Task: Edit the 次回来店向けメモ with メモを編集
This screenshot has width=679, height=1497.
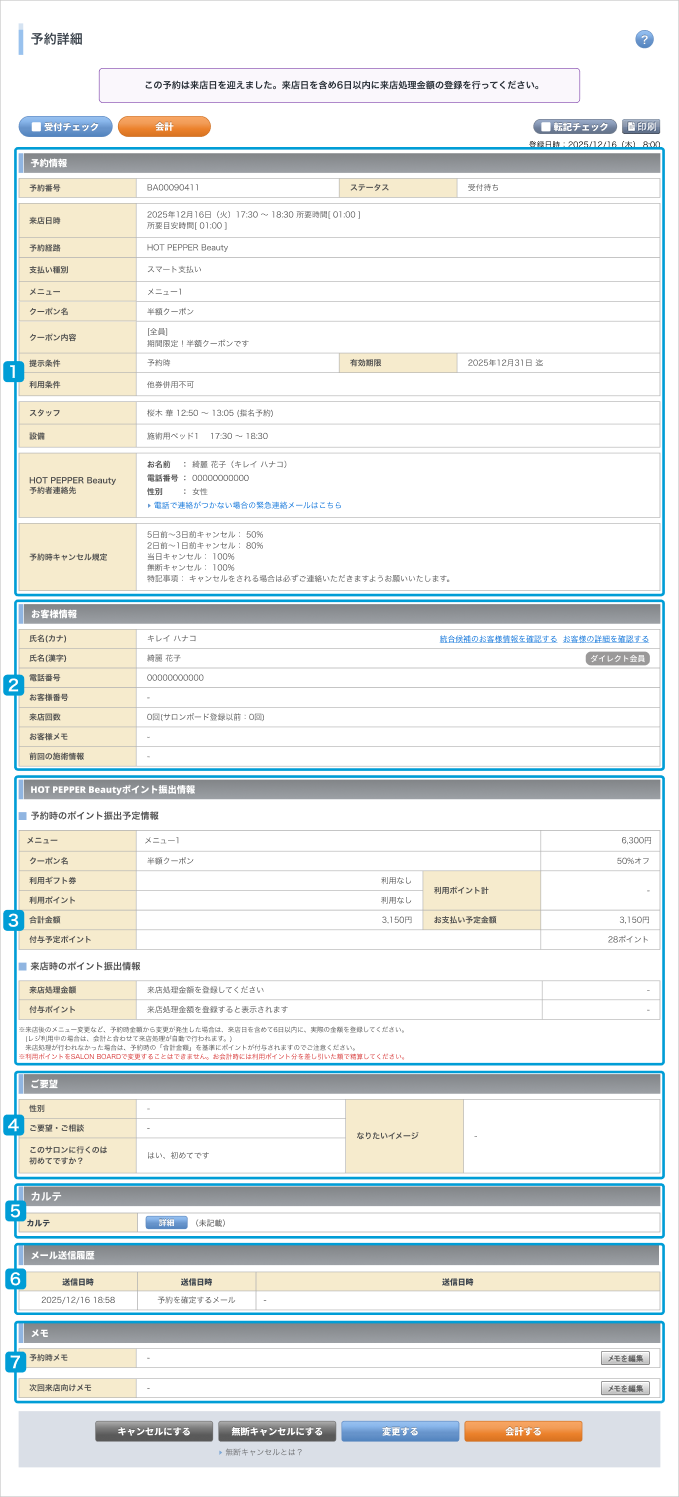Action: point(625,1388)
